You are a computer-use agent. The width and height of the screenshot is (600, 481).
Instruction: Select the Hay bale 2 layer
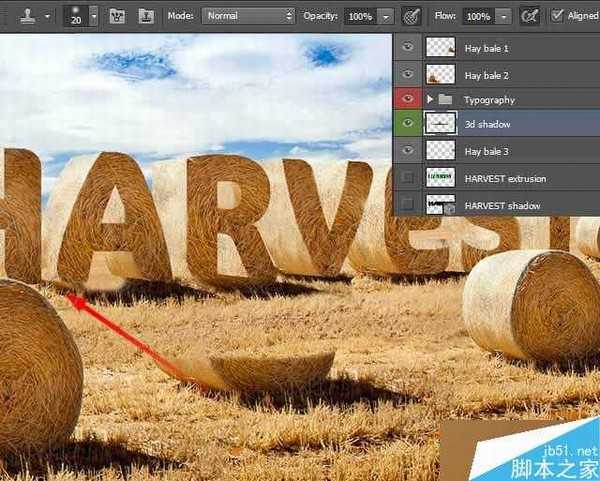point(487,74)
